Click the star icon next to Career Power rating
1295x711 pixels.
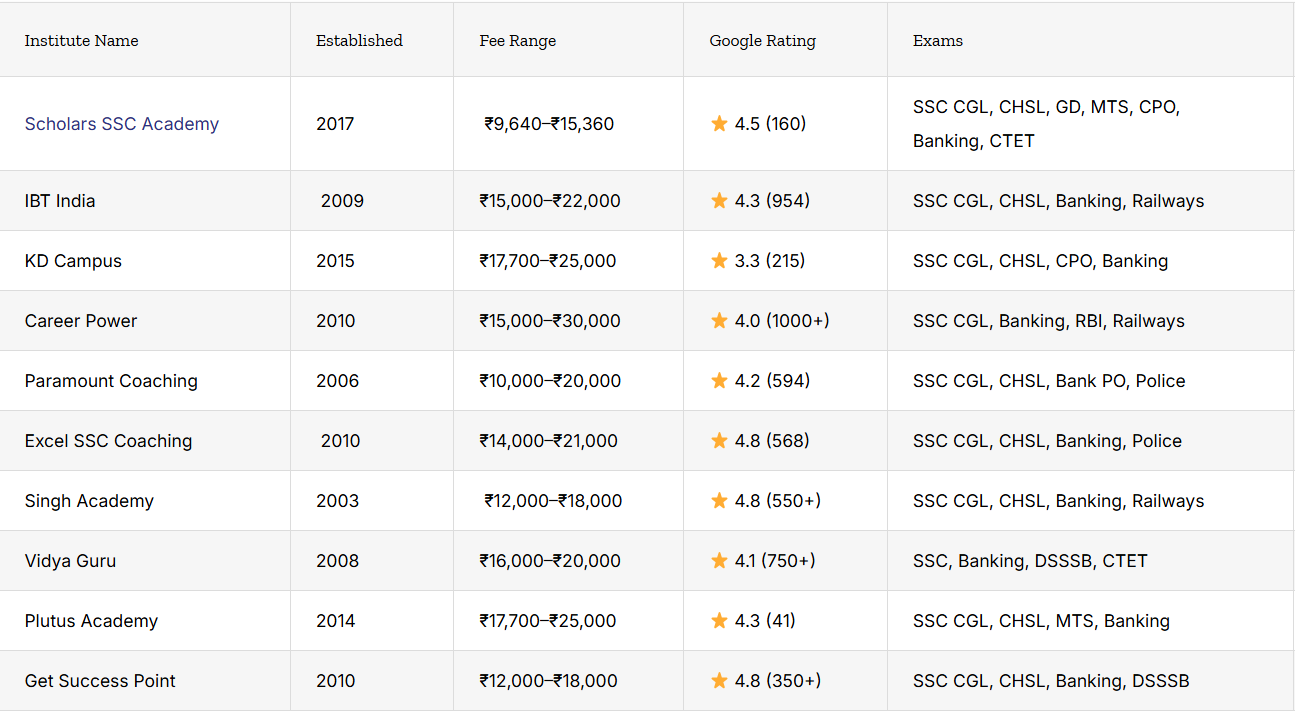pos(719,321)
